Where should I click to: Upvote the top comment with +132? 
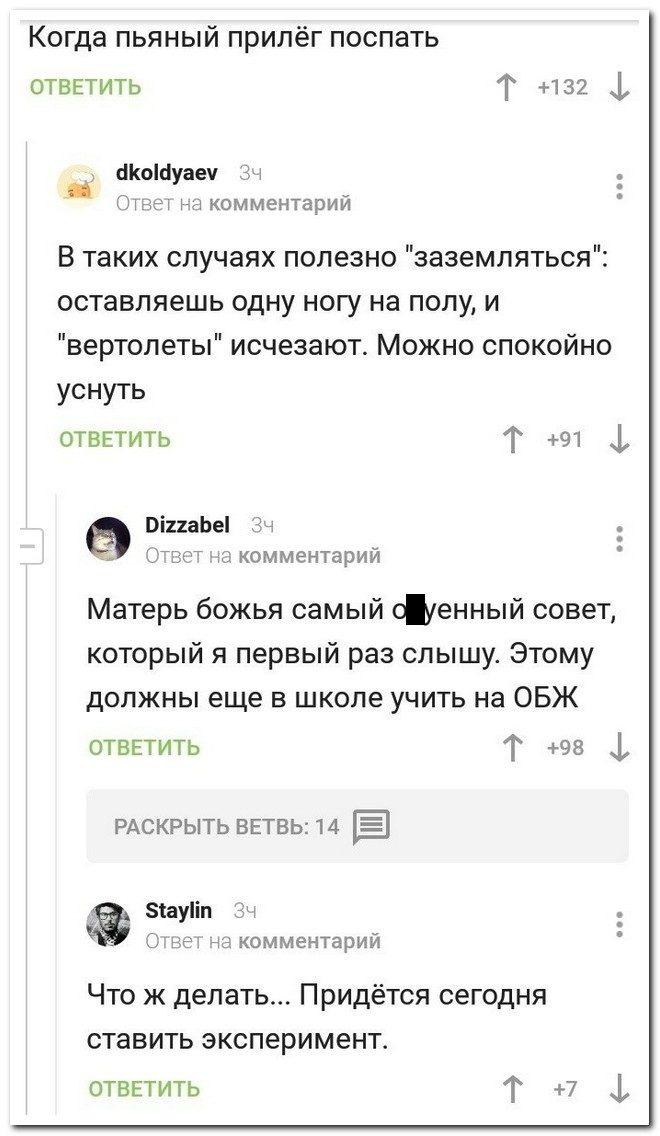(506, 88)
